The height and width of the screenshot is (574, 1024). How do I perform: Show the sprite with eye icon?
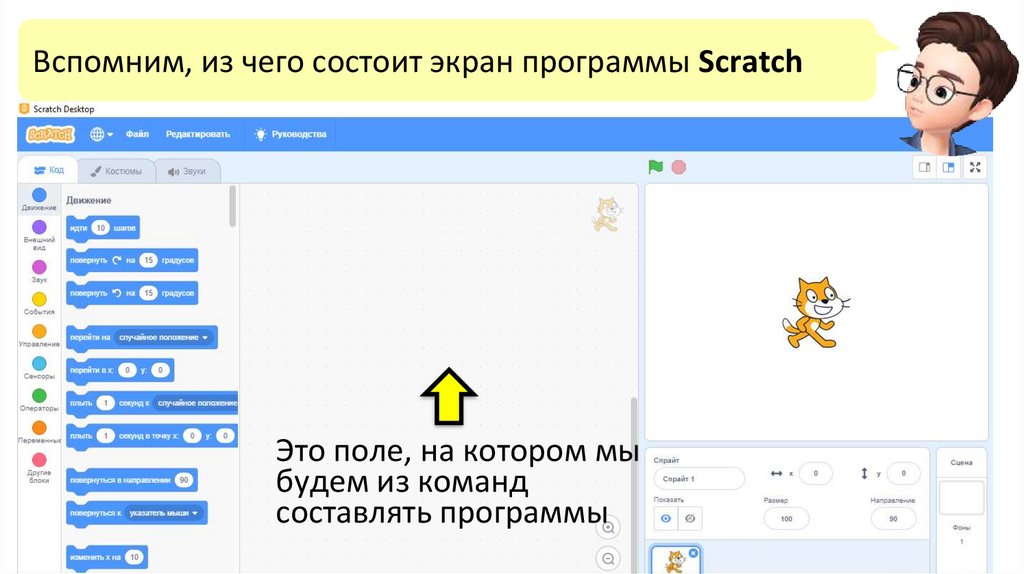coord(665,518)
